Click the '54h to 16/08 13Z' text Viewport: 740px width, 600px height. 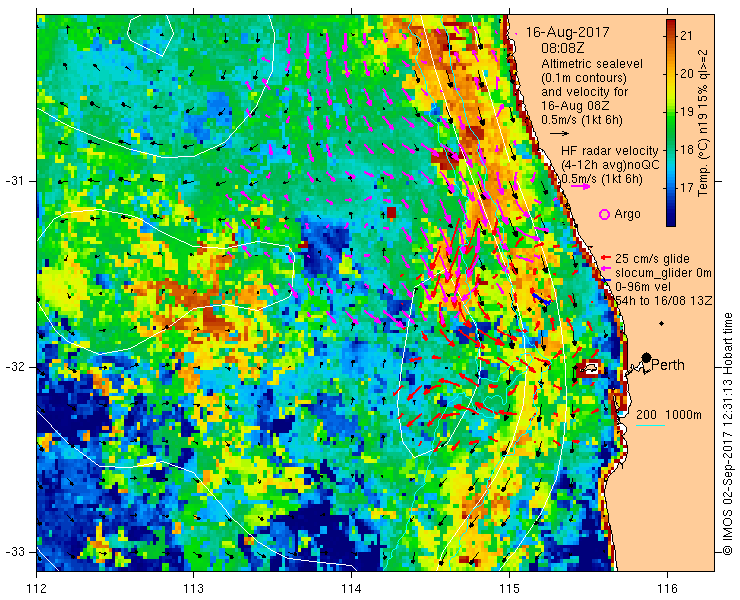pyautogui.click(x=664, y=301)
